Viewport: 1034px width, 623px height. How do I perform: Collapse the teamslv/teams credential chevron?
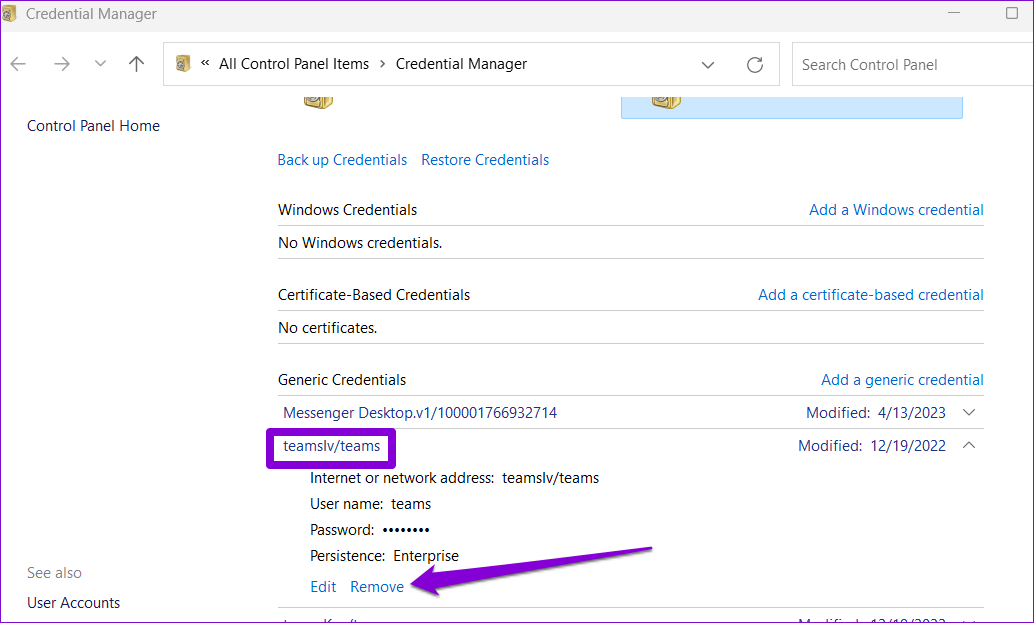pos(969,446)
